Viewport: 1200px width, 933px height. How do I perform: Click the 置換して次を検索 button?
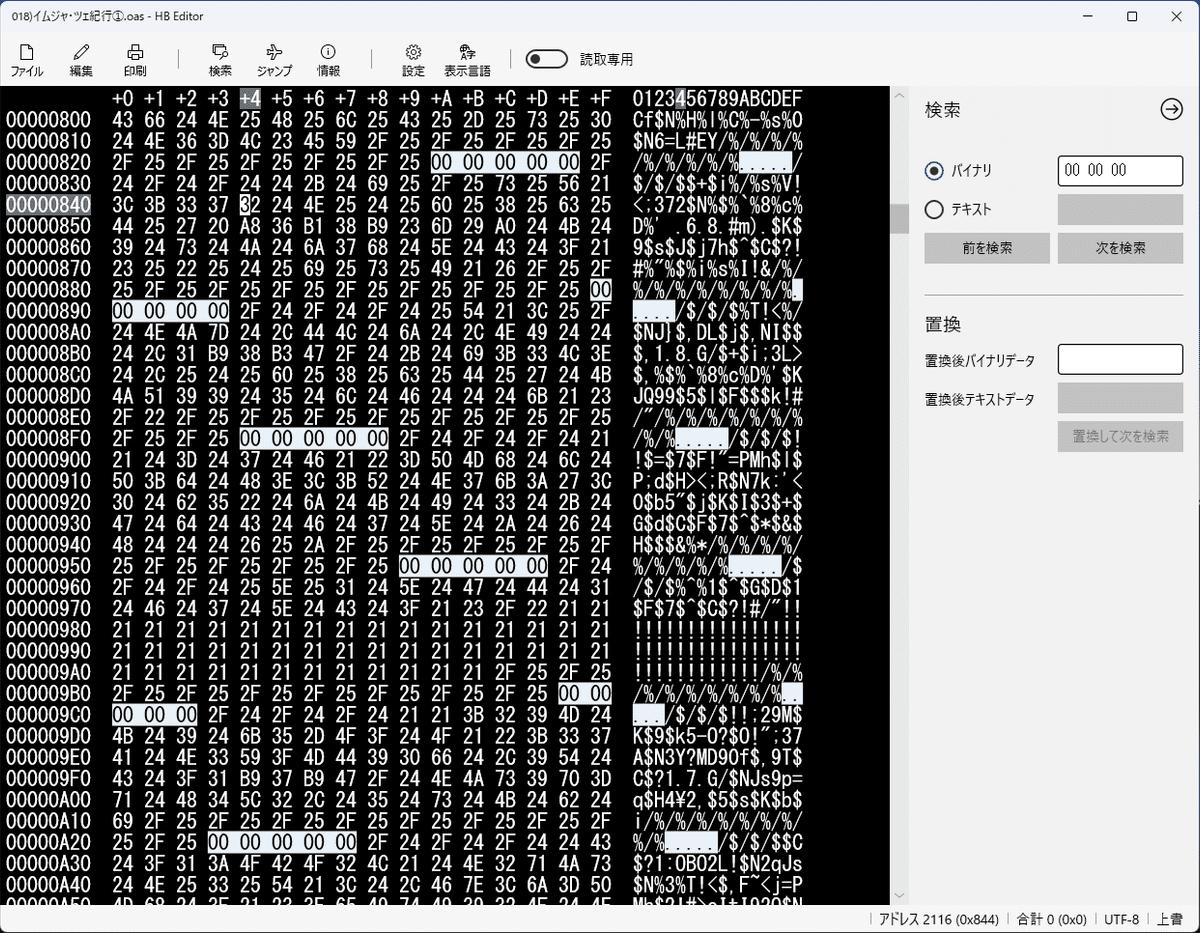click(1120, 436)
